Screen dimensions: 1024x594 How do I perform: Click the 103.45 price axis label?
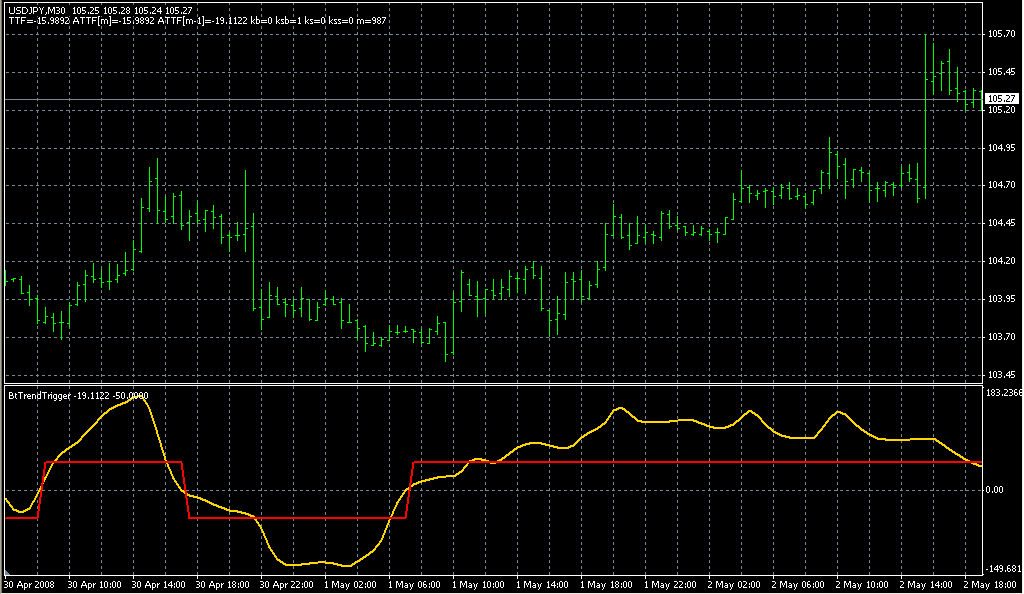pos(1001,375)
